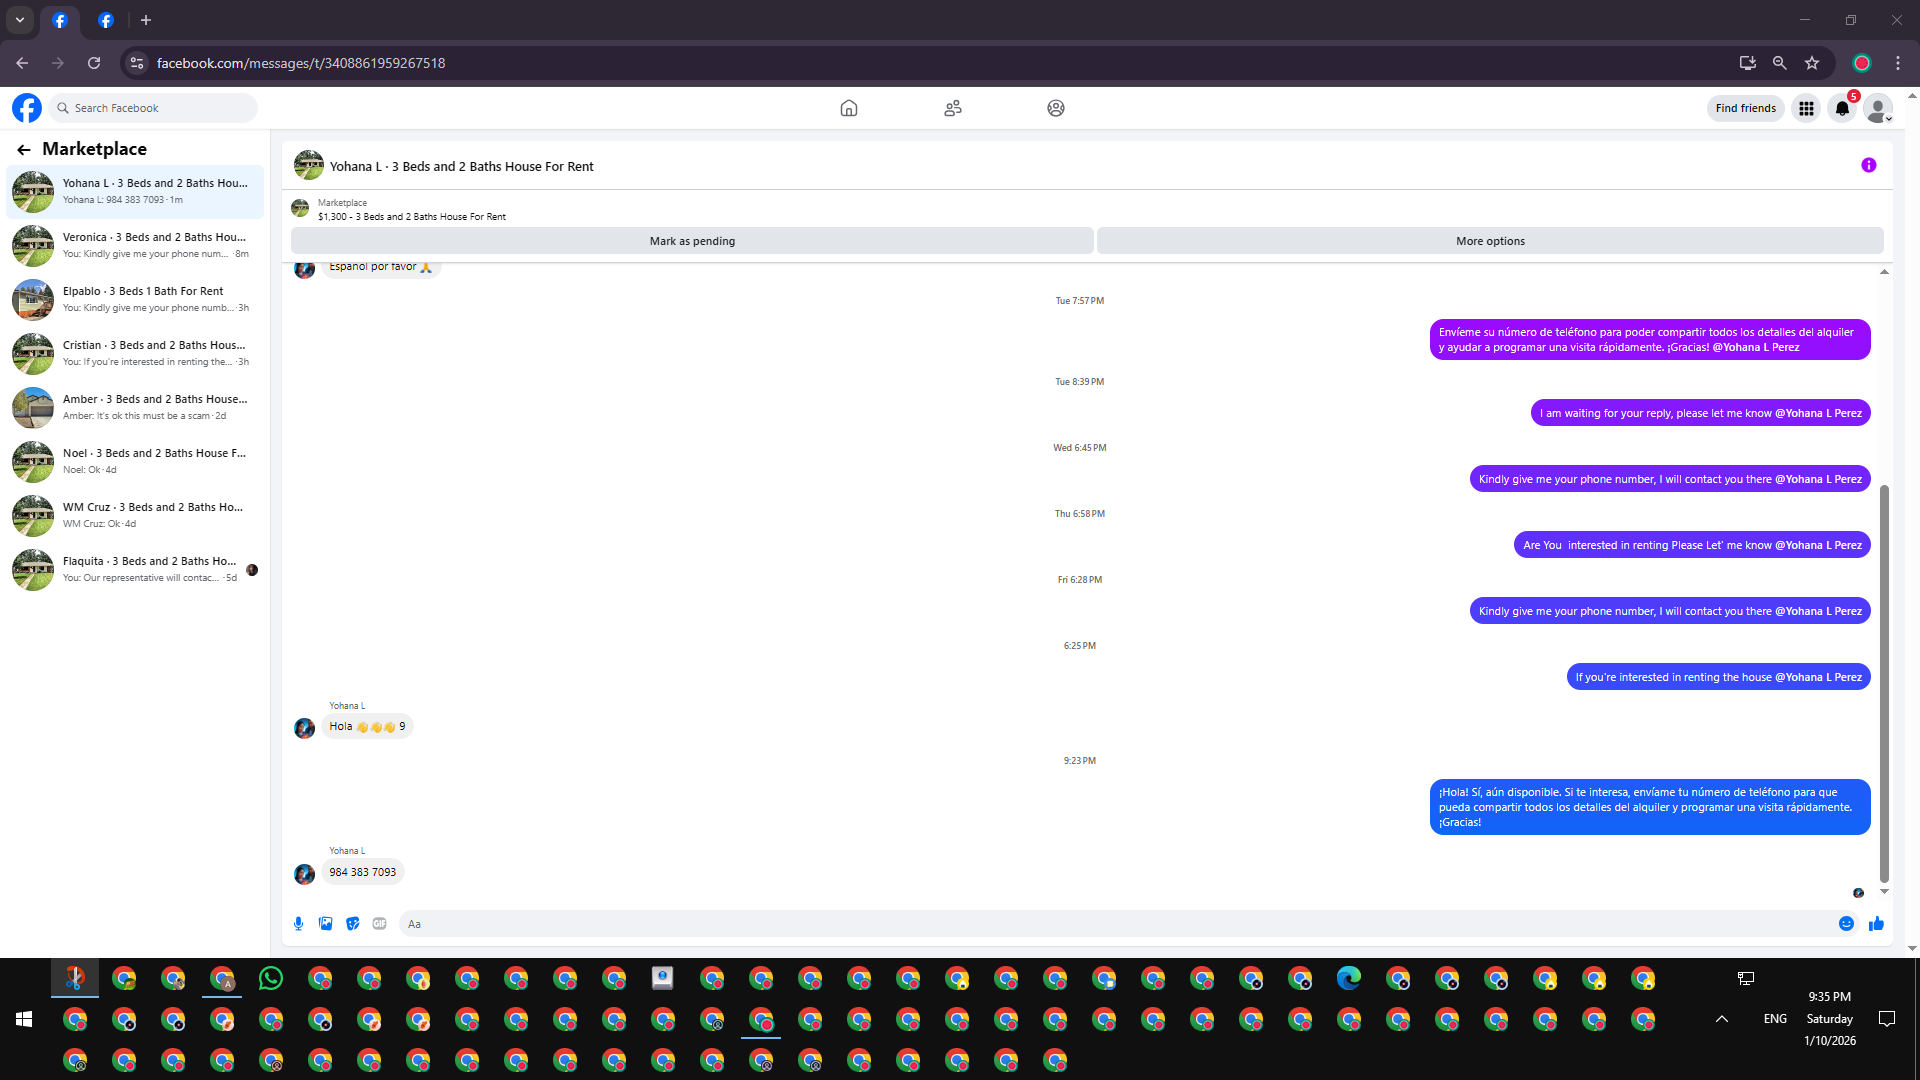Go to the Facebook Home tab
Screen dimensions: 1920x1080
tap(848, 108)
